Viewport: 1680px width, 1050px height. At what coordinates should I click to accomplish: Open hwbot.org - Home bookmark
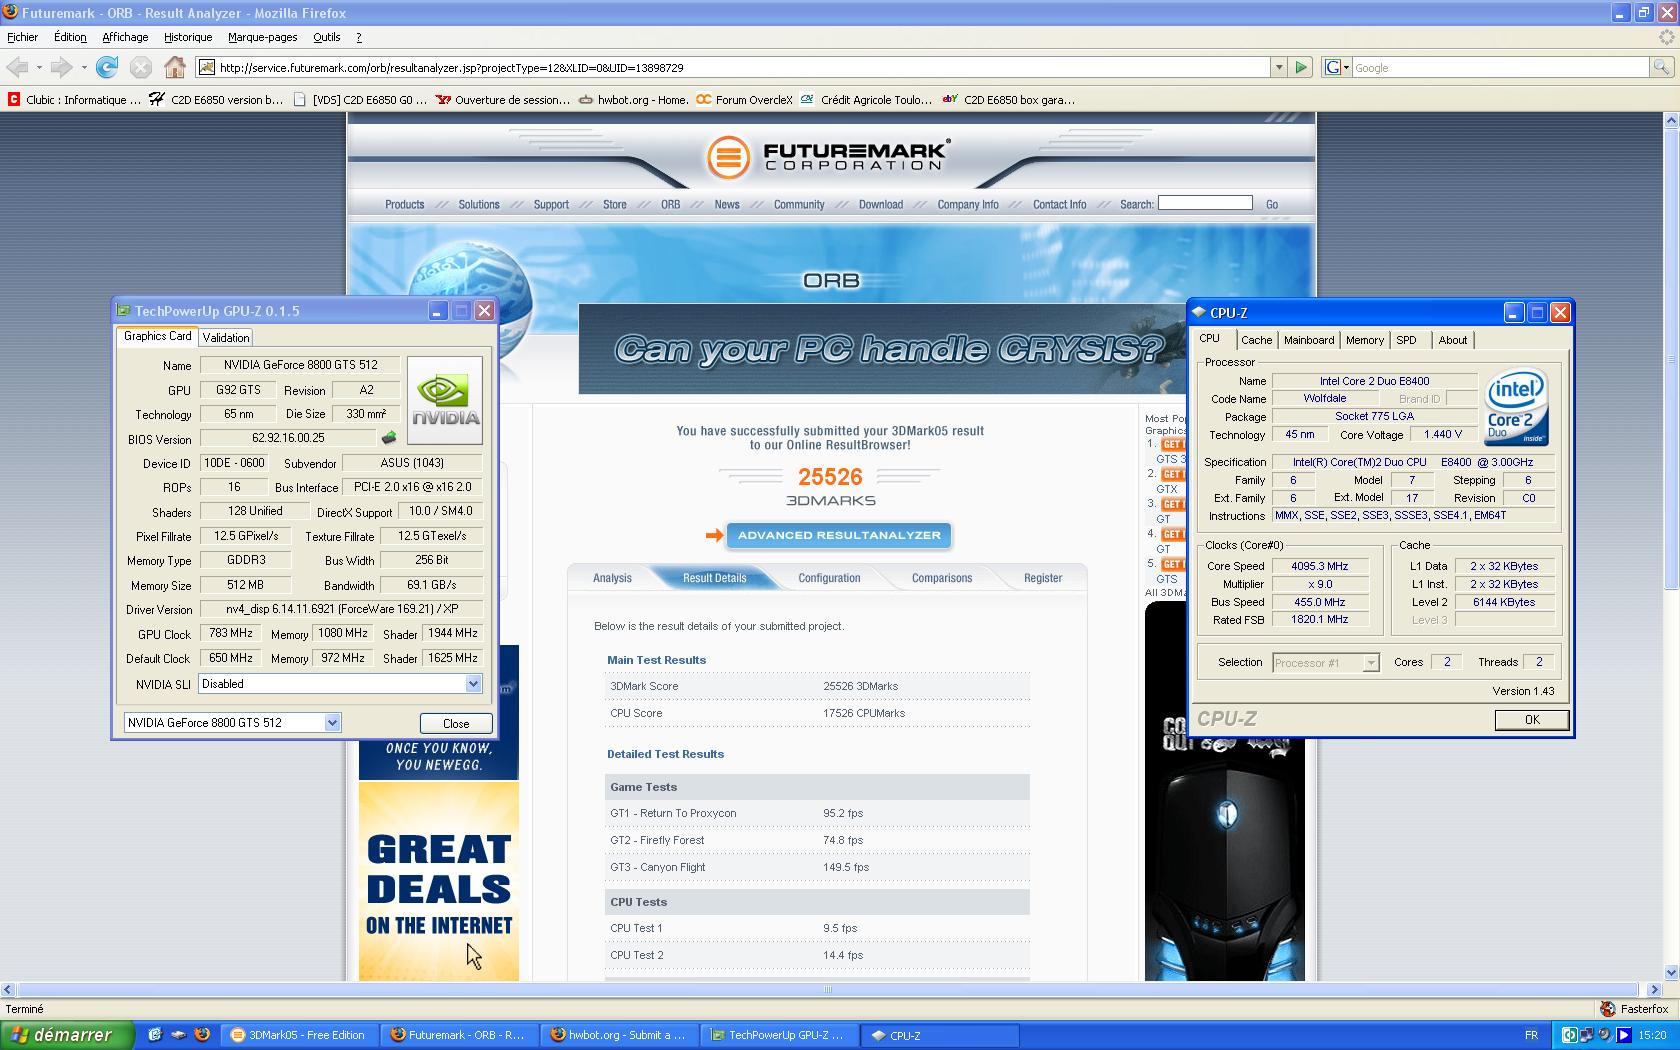pyautogui.click(x=633, y=99)
